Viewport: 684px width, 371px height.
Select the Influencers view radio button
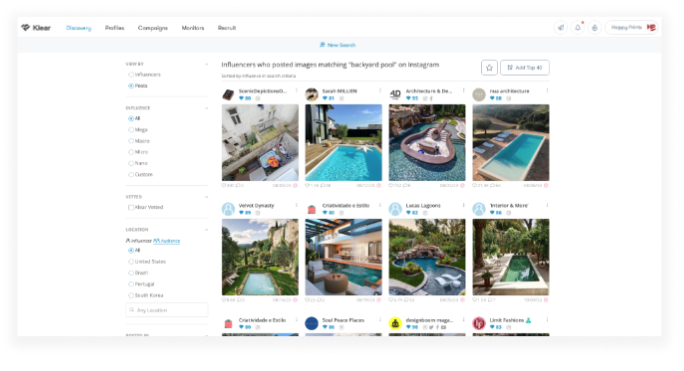point(131,75)
